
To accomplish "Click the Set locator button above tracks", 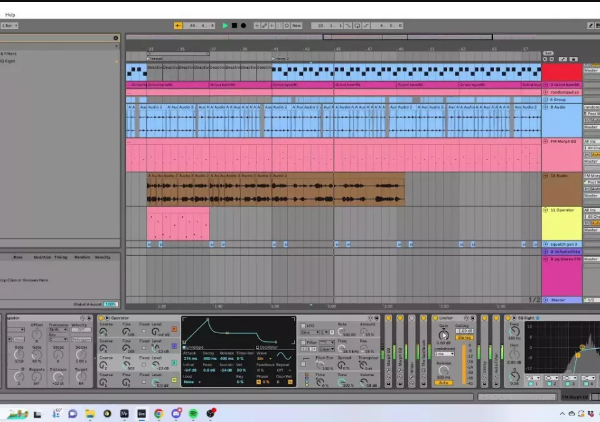I will pyautogui.click(x=547, y=52).
